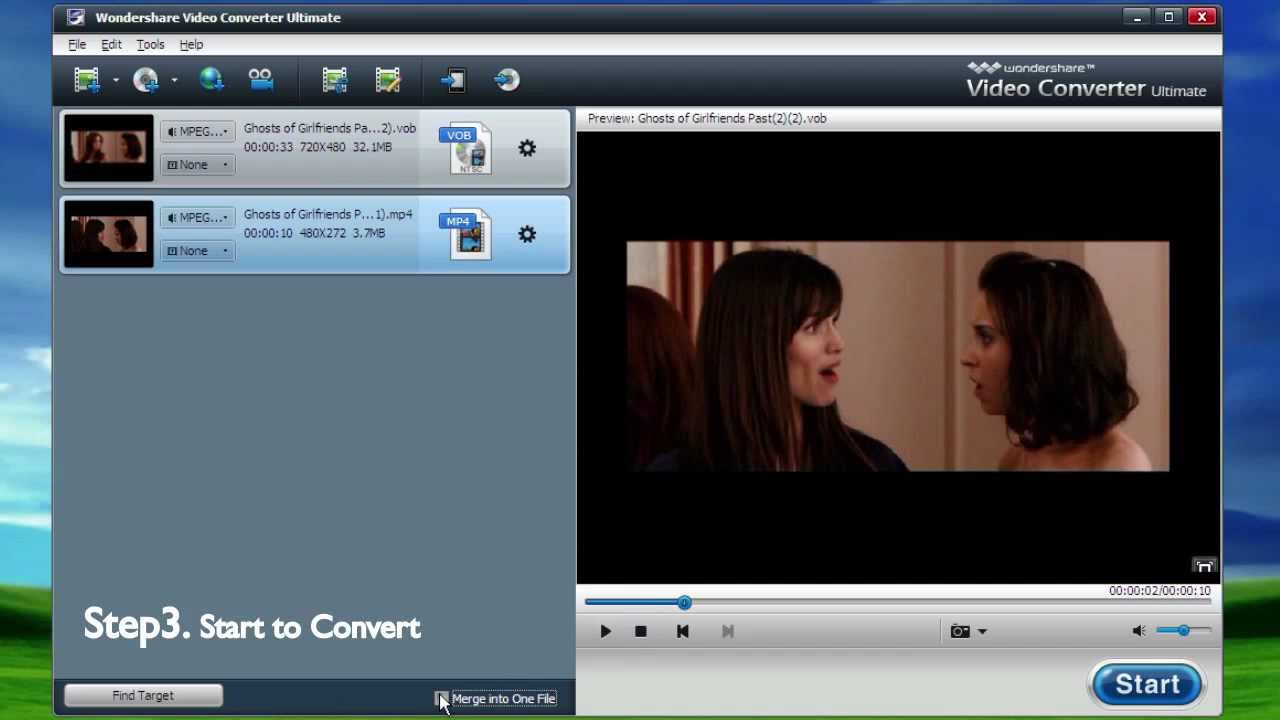The image size is (1280, 720).
Task: Click the next track button
Action: click(x=728, y=631)
